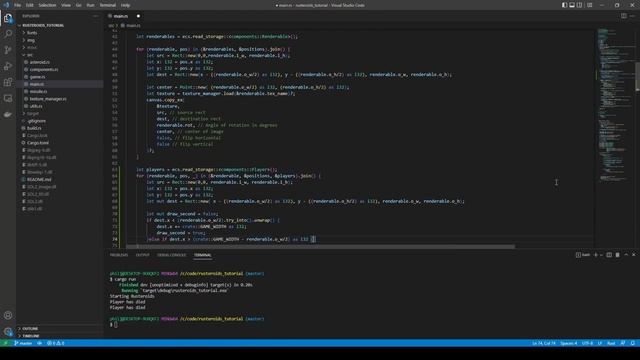This screenshot has width=640, height=360.
Task: Open the notifications bell icon
Action: (x=633, y=343)
